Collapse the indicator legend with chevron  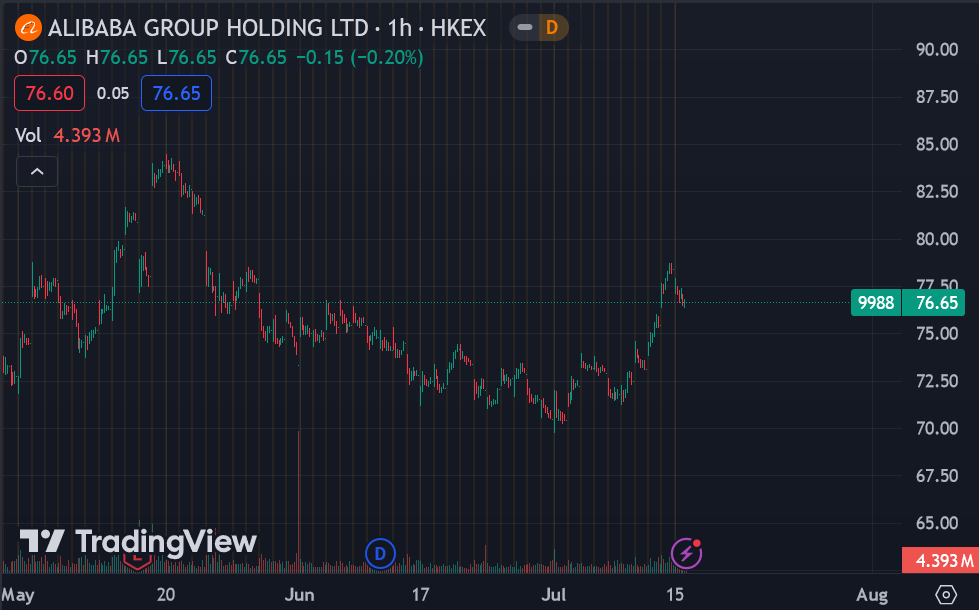37,172
